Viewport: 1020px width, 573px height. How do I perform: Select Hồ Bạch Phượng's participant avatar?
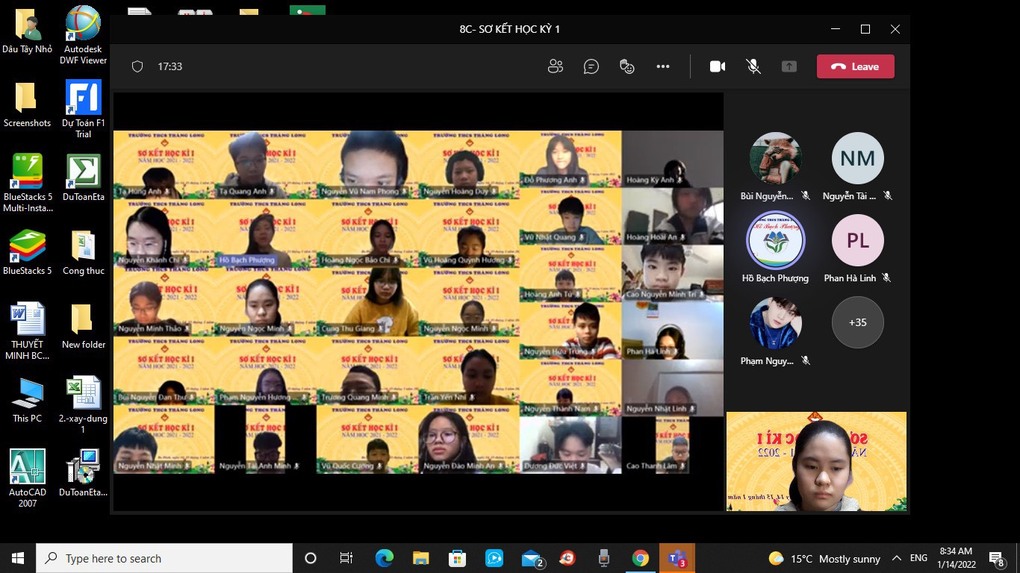coord(775,241)
